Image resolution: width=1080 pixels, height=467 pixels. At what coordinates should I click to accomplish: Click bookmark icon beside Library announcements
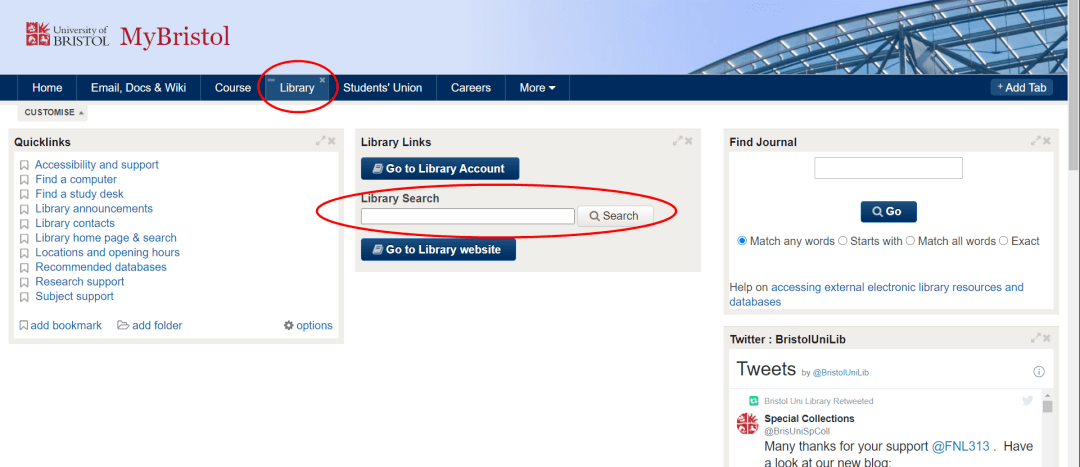coord(24,209)
